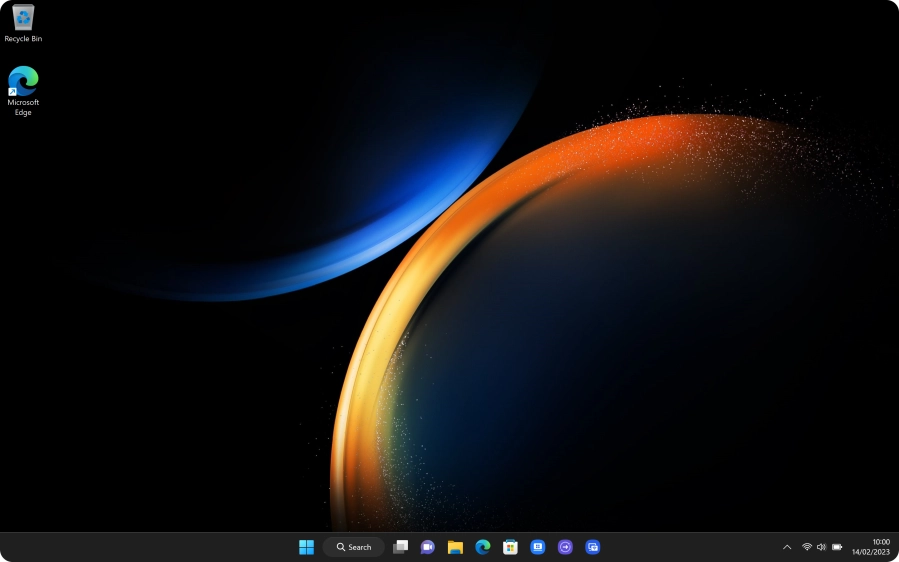The width and height of the screenshot is (899, 562).
Task: Launch the Teams Chat taskbar icon
Action: coord(427,547)
